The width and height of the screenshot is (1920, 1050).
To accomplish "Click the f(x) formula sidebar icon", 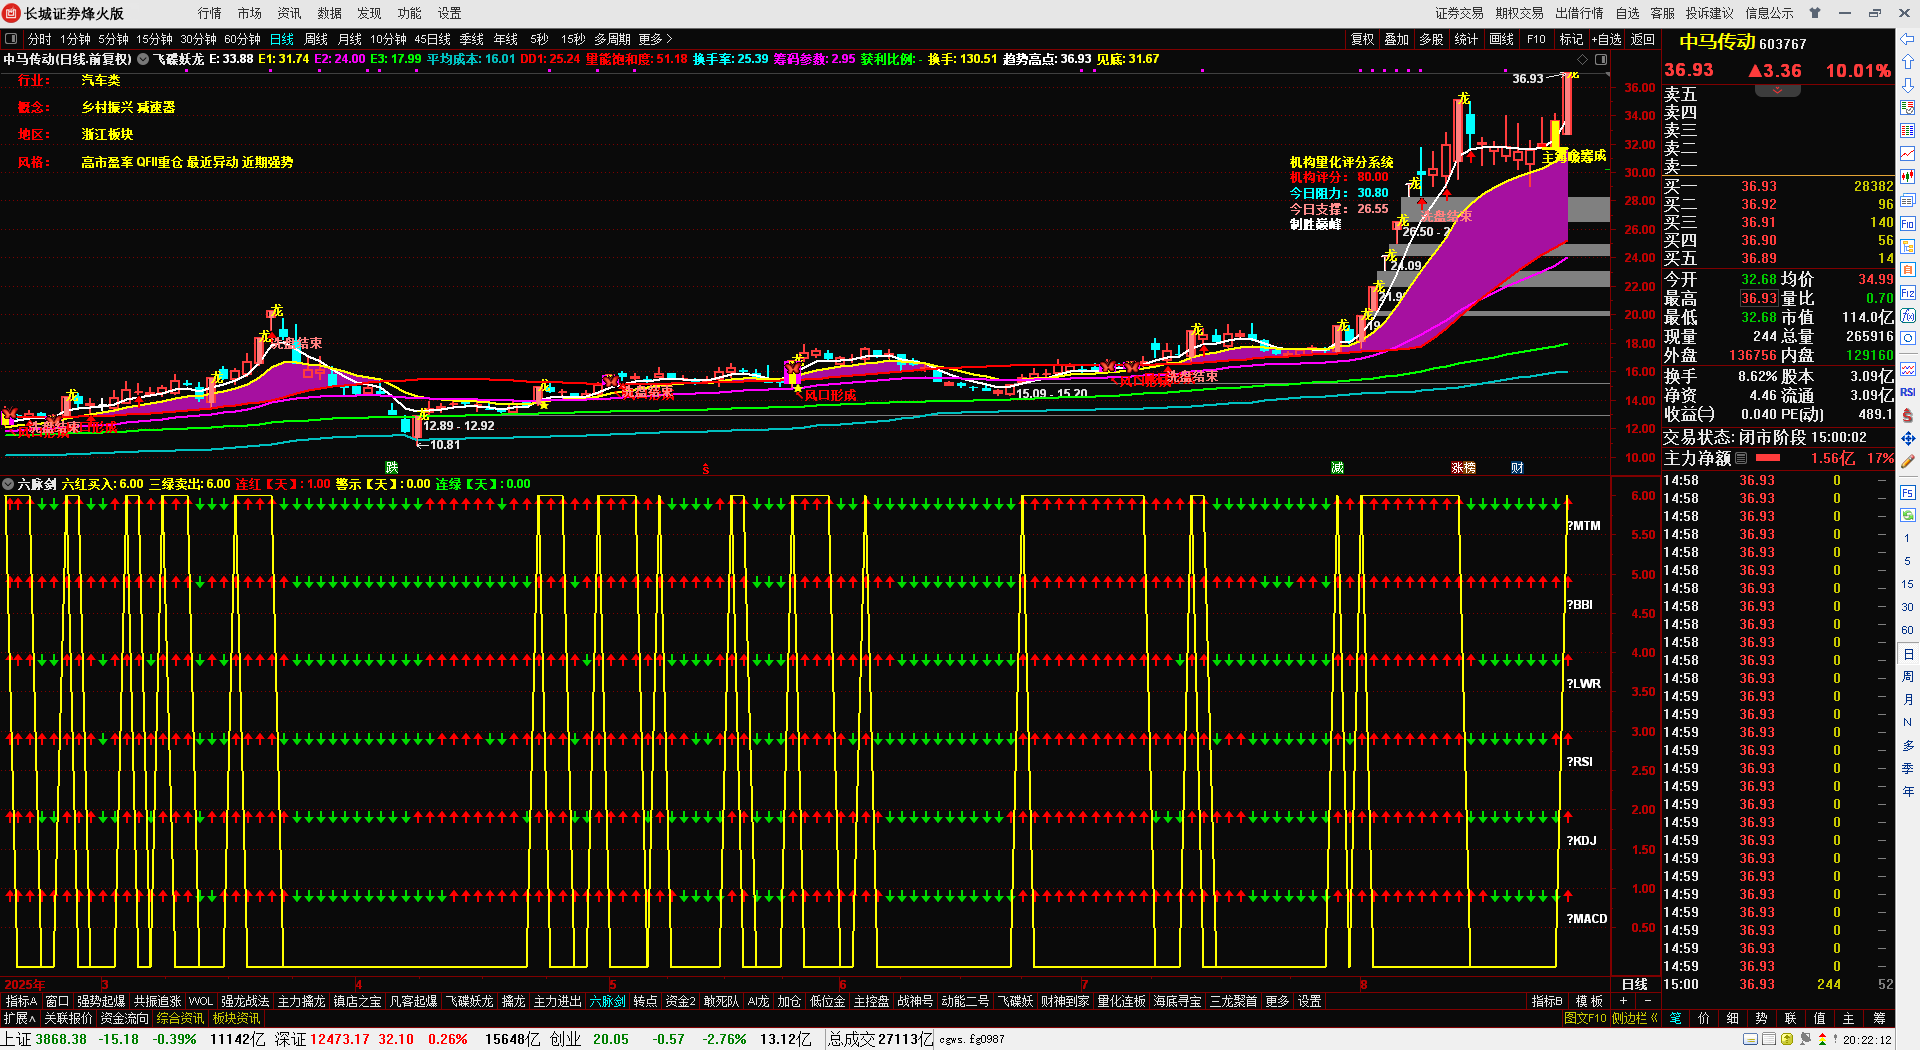I will [1908, 316].
